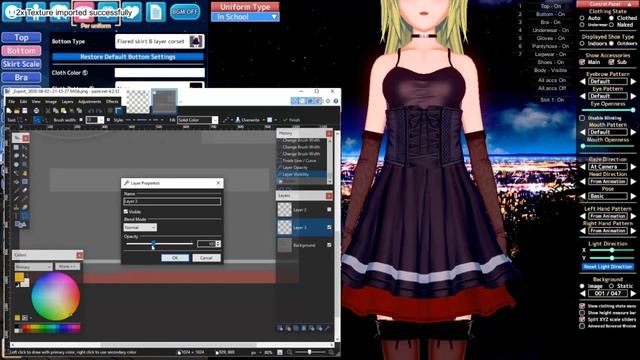Open the Adjustments menu in paint.net
Image resolution: width=640 pixels, height=360 pixels.
pos(89,101)
